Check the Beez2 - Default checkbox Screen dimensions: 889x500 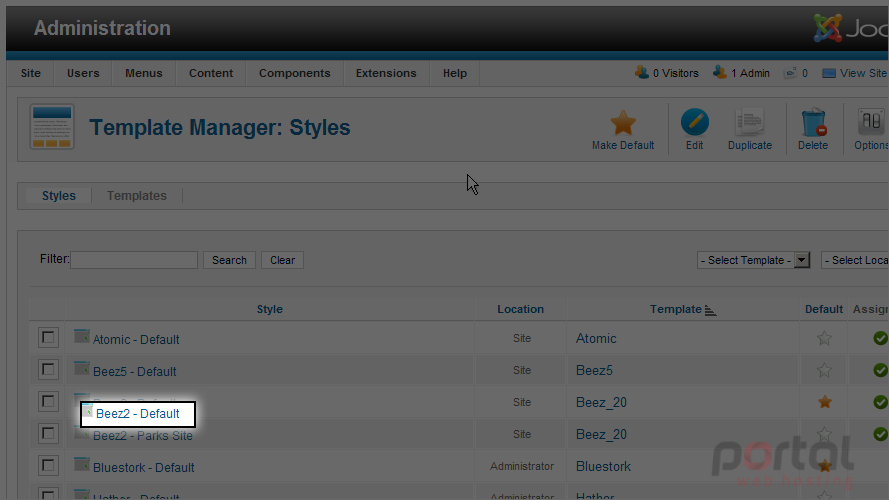click(48, 401)
